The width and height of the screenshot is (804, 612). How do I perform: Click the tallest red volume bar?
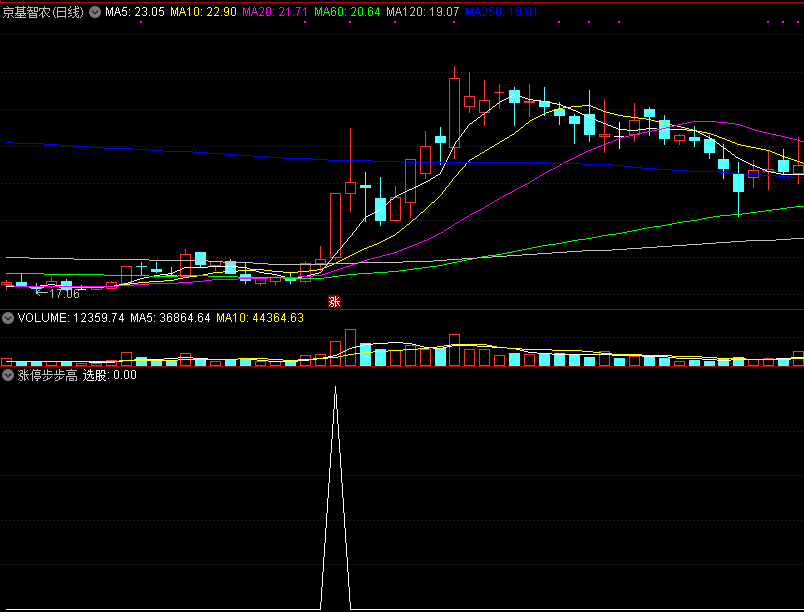coord(350,348)
